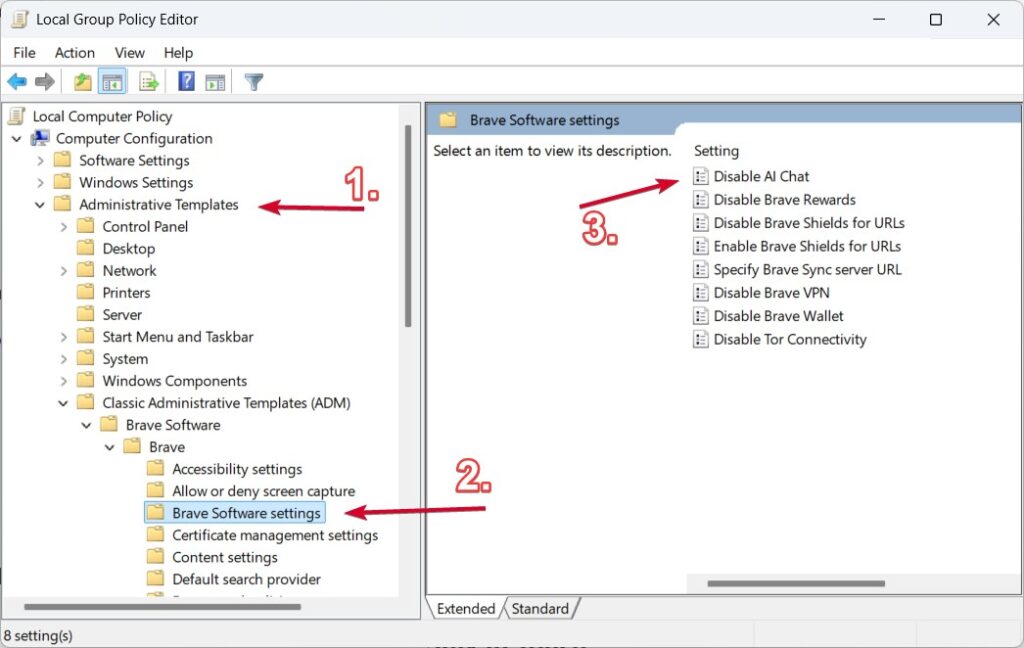Toggle Show/Hide Console Tree toolbar icon
The image size is (1024, 648).
112,82
